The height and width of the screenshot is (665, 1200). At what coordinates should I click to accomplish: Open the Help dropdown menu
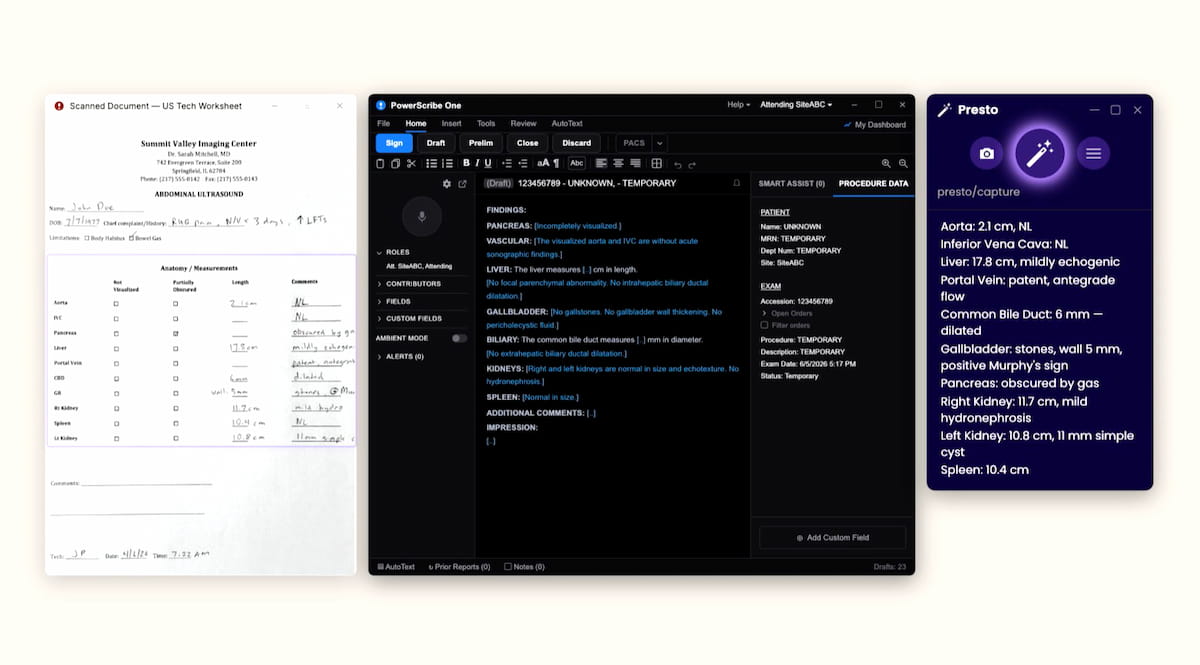738,105
